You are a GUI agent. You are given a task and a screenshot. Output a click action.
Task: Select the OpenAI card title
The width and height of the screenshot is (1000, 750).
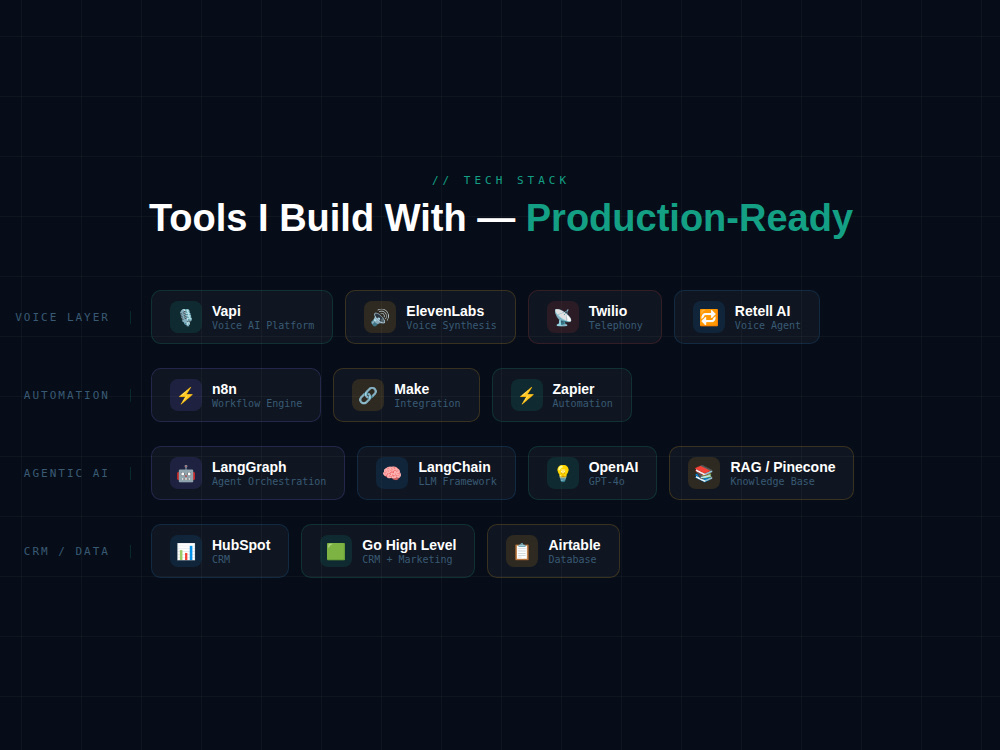point(614,467)
